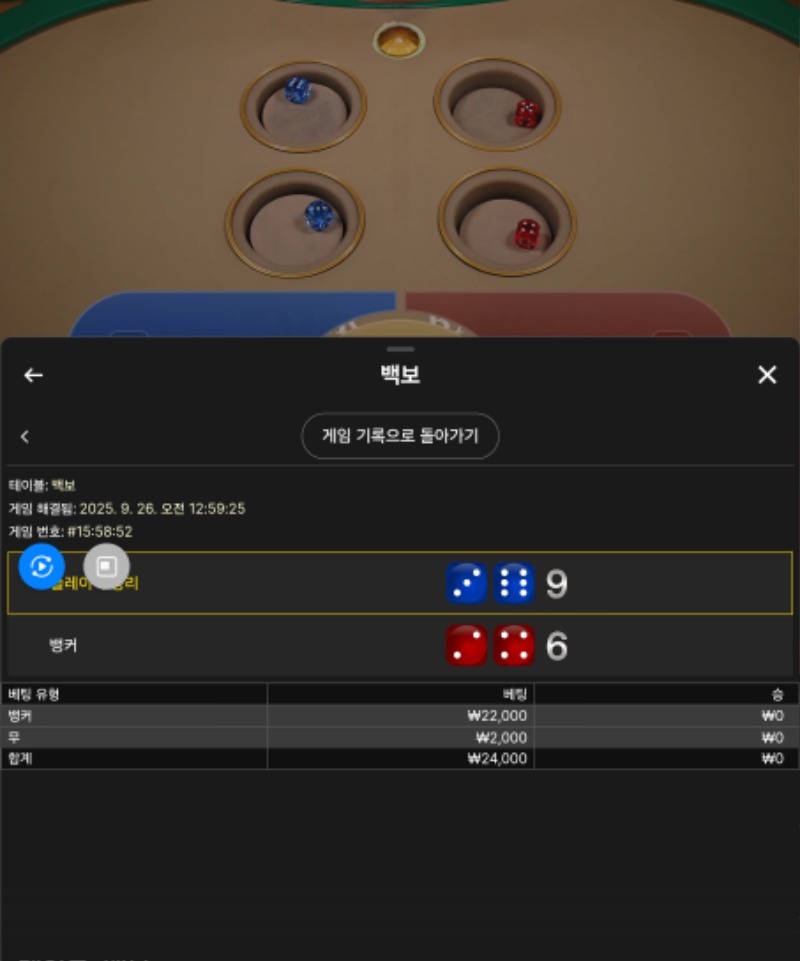
Task: Click the blue dice showing three
Action: tap(467, 583)
